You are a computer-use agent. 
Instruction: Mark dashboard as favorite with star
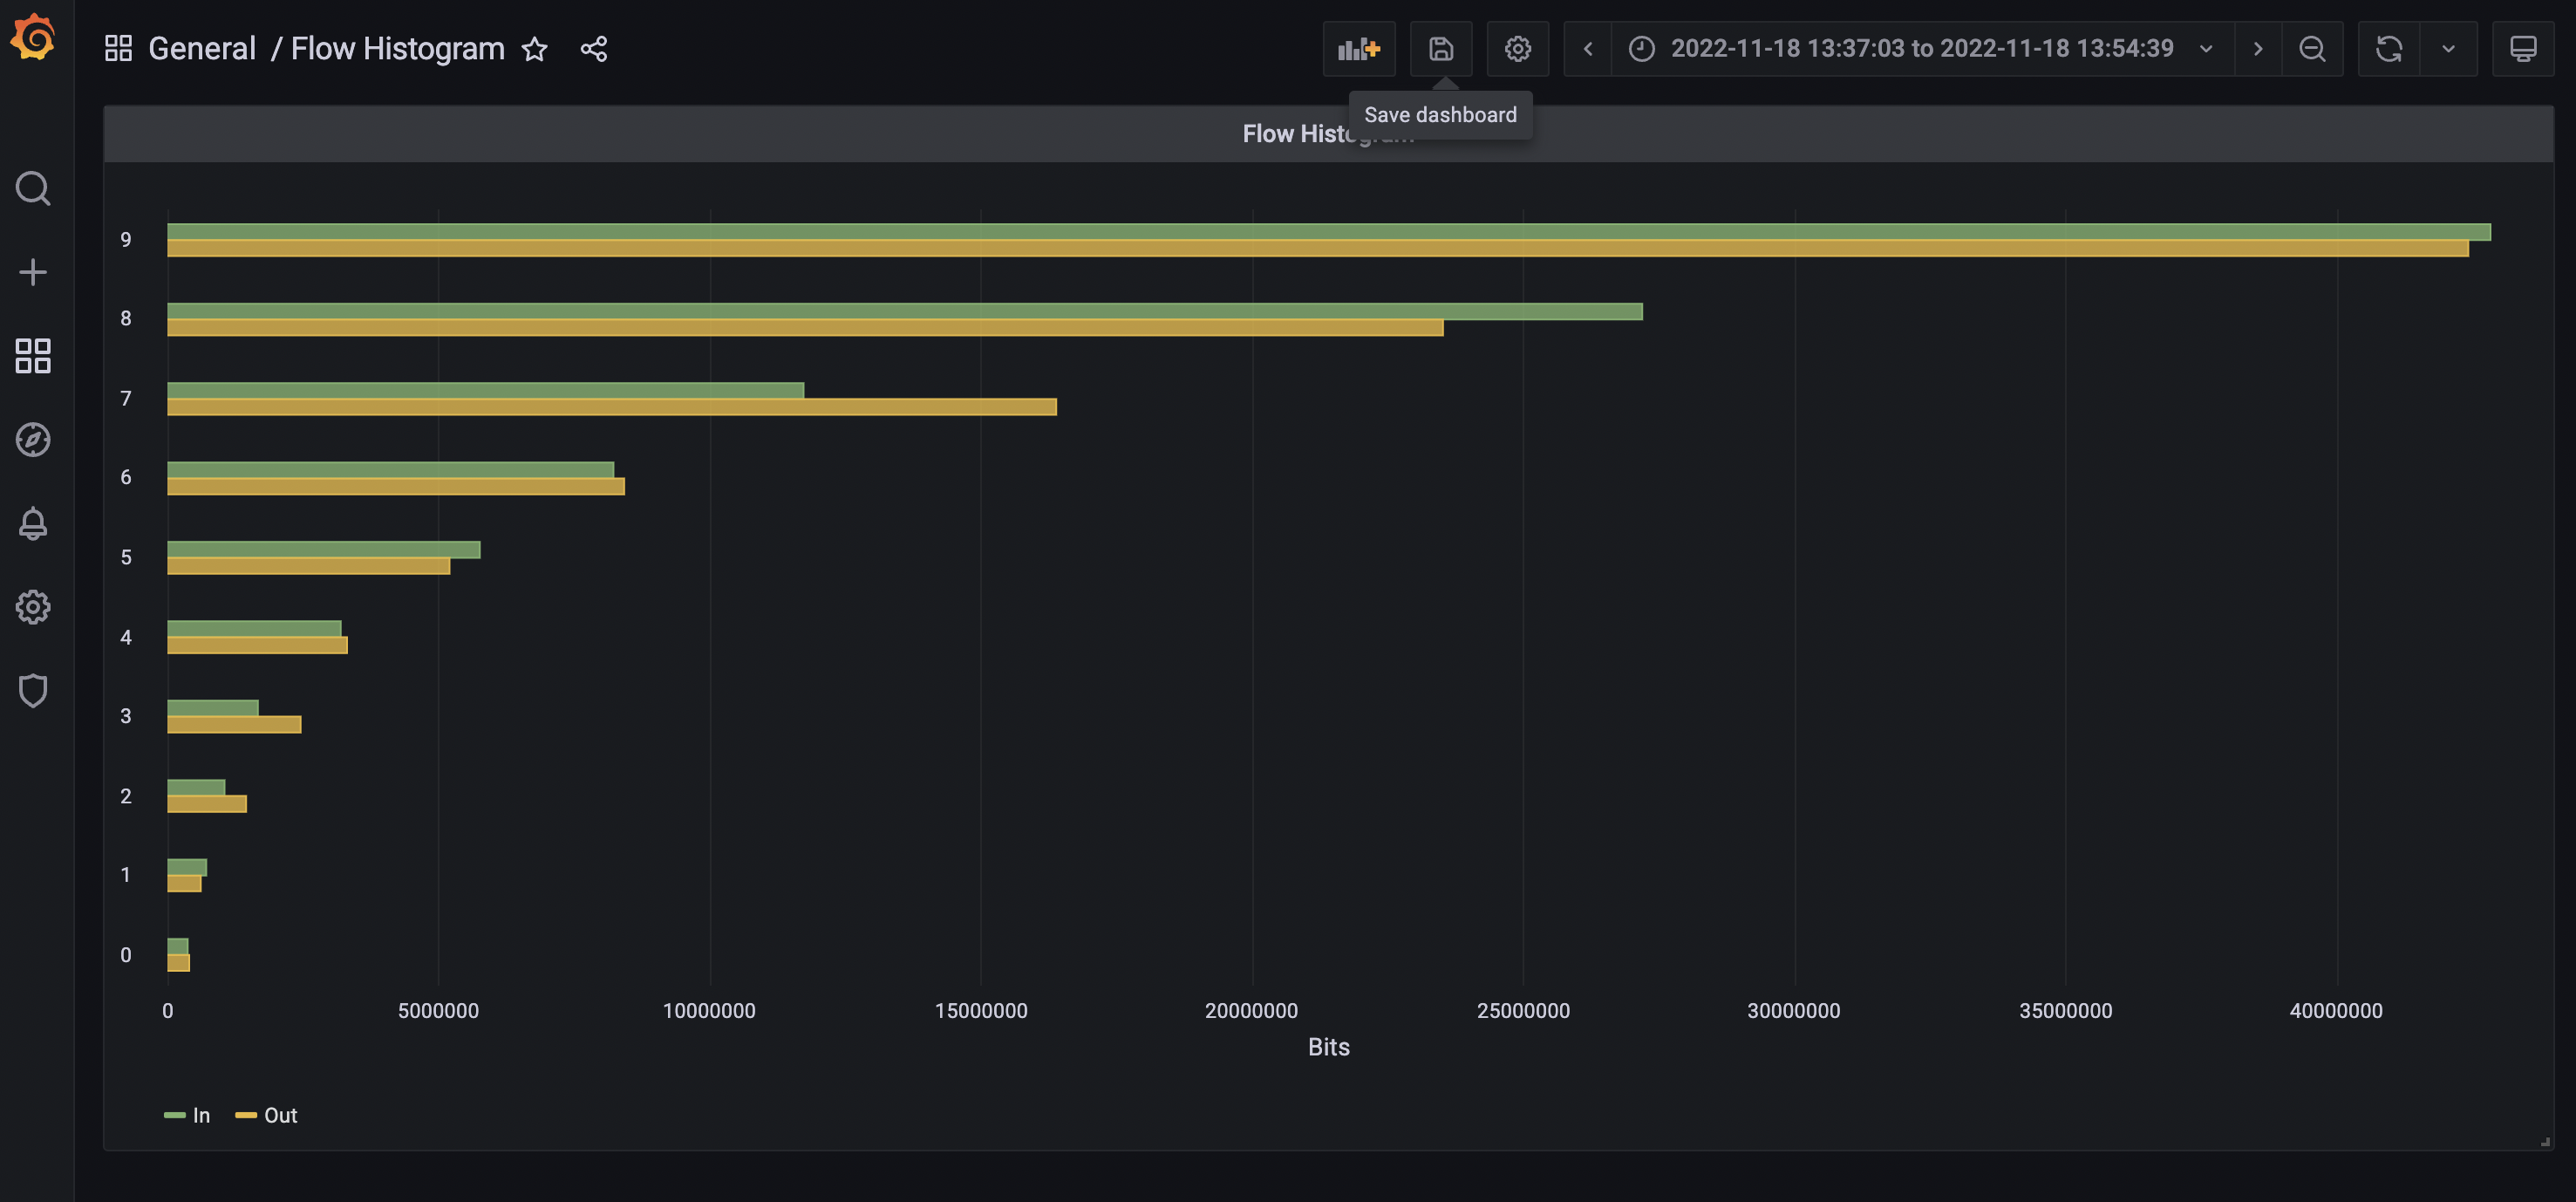coord(535,48)
